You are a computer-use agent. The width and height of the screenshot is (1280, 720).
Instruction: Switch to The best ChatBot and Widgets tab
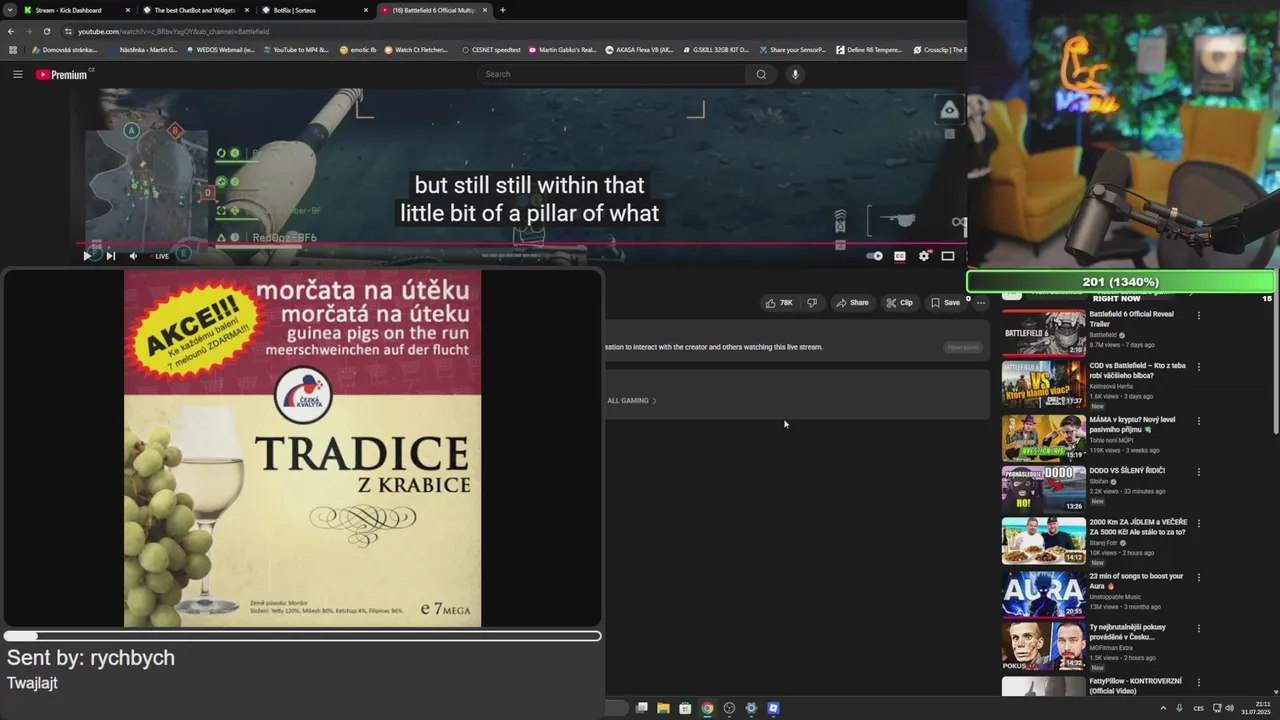click(196, 10)
